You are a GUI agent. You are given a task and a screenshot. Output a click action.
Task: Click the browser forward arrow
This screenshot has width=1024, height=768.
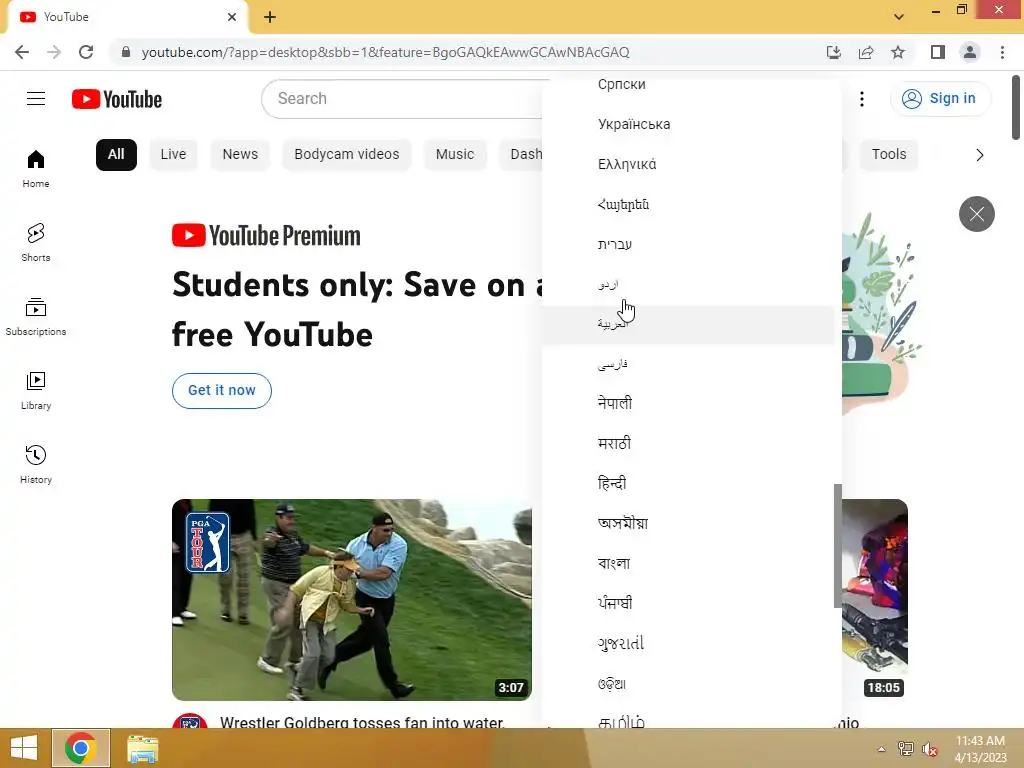click(x=54, y=52)
